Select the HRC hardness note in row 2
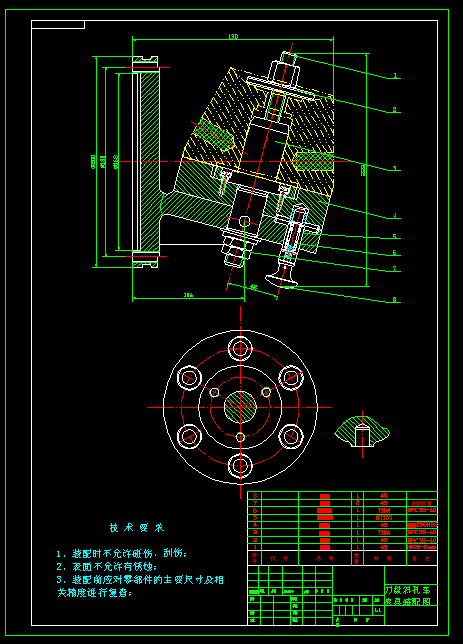Screen dimensions: 463x644 (422, 540)
